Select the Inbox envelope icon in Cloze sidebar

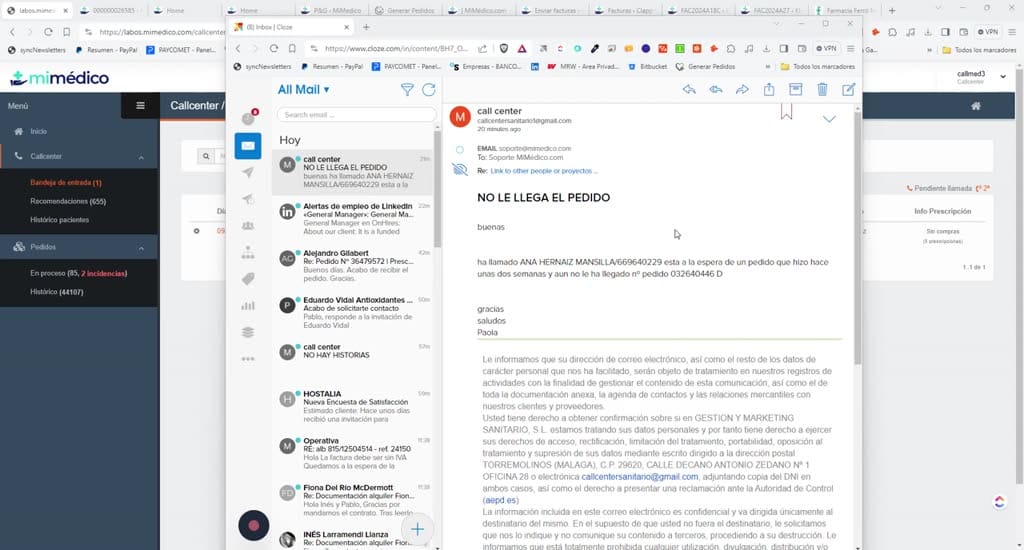(x=248, y=146)
